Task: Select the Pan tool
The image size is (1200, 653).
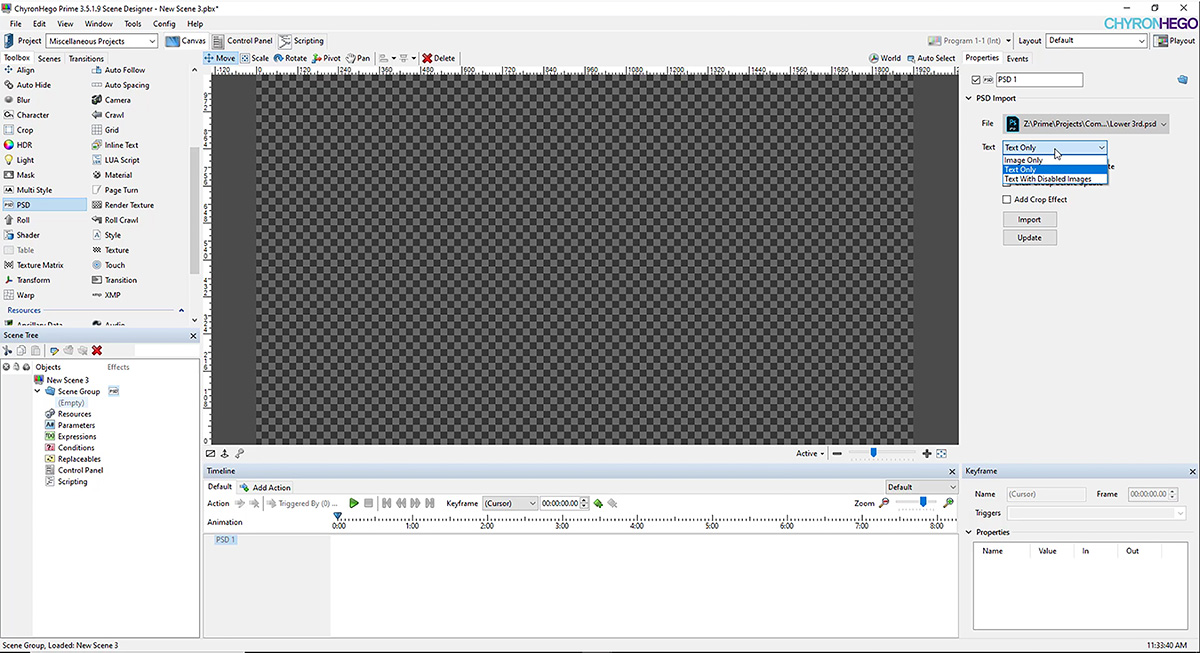Action: (358, 58)
